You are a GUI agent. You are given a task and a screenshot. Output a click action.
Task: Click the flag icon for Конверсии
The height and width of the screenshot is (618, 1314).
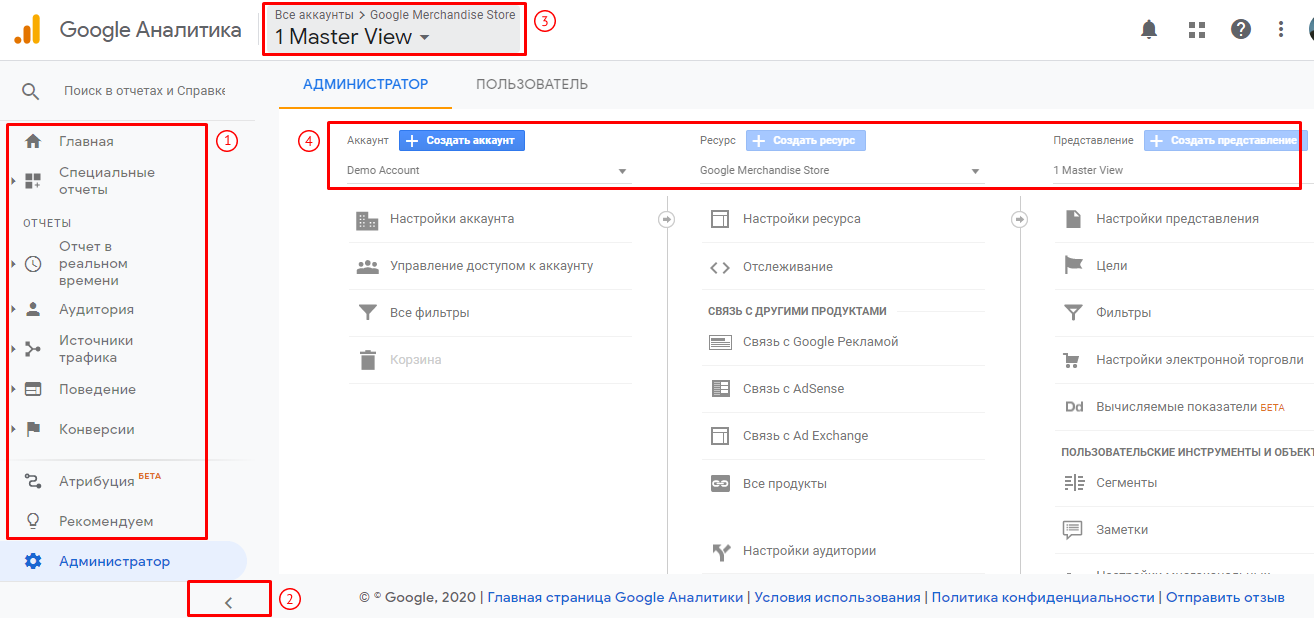33,429
